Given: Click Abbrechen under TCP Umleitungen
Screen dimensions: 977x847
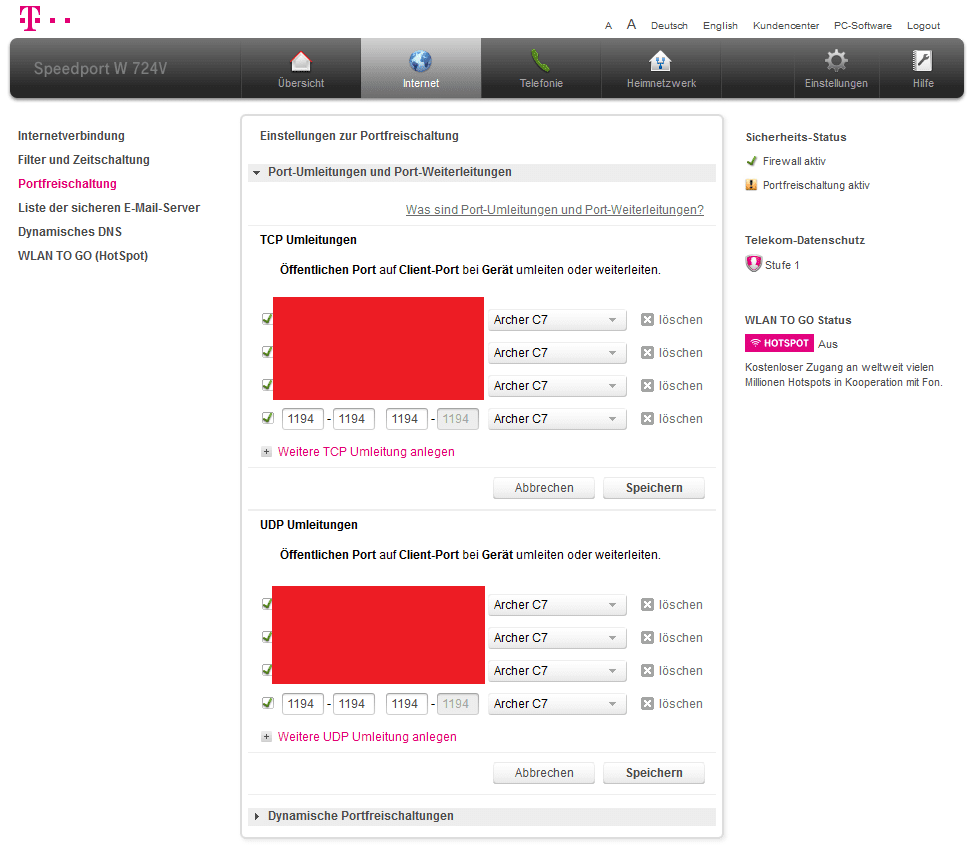Looking at the screenshot, I should coord(544,488).
